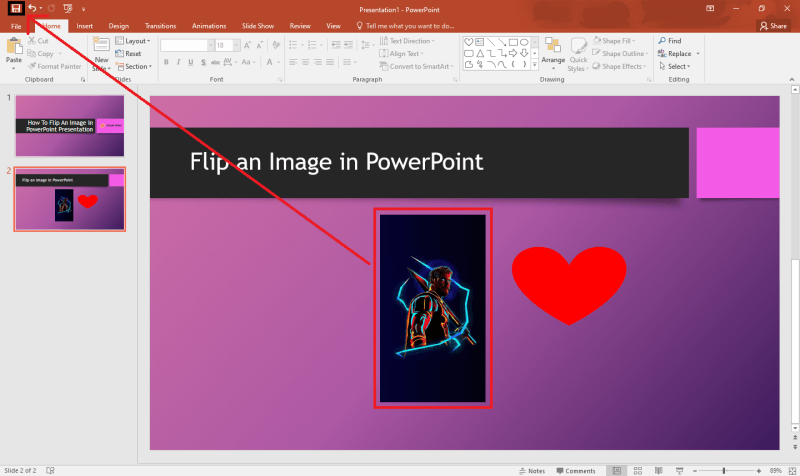Fit slide to current window icon
Screen dimensions: 800x476
[791, 470]
